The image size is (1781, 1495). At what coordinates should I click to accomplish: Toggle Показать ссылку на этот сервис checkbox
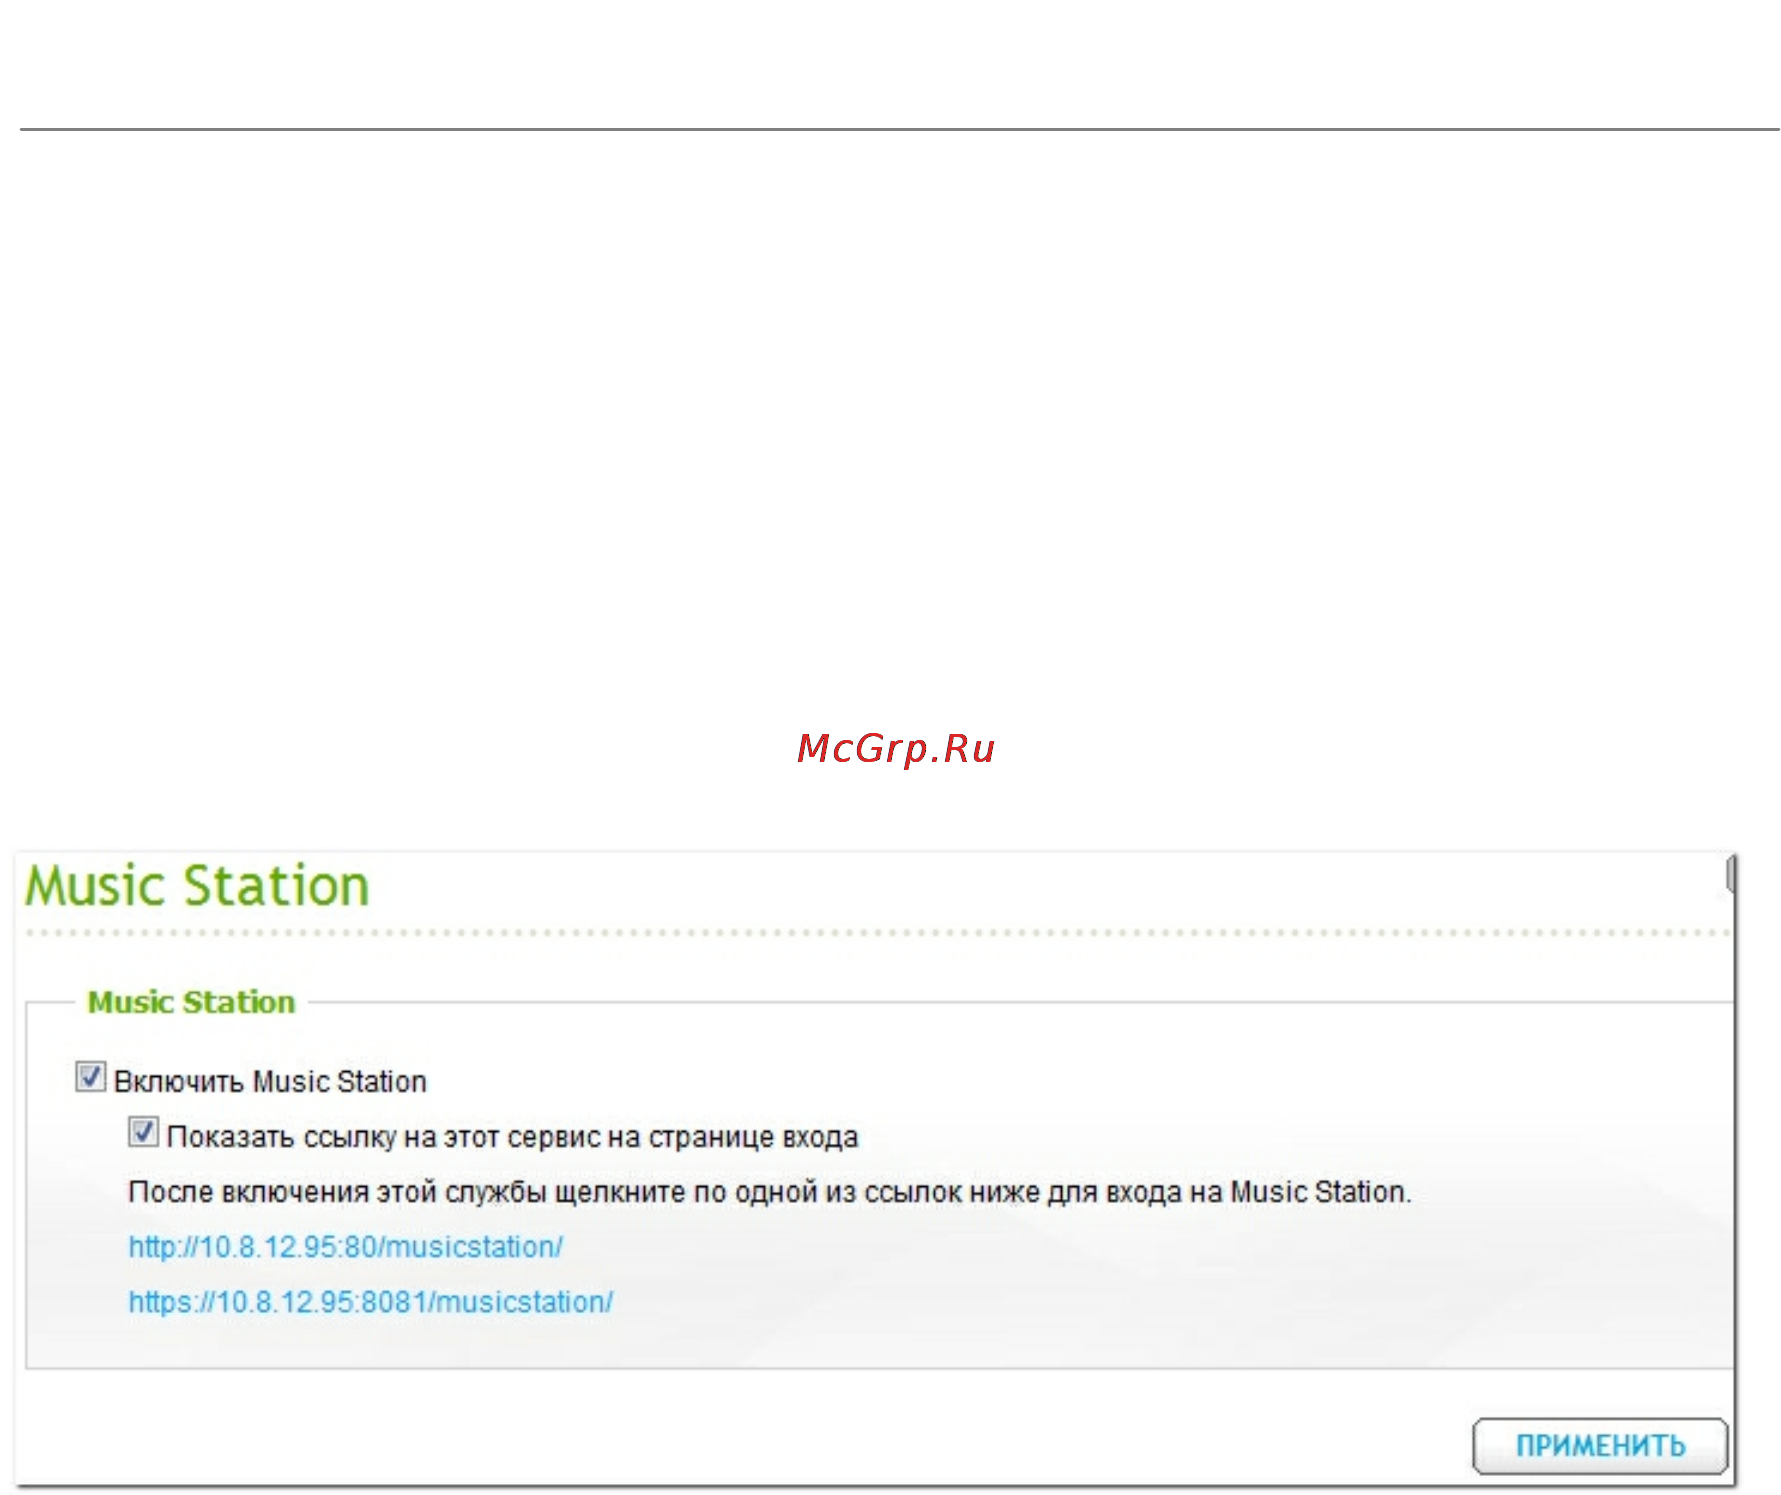coord(143,1133)
